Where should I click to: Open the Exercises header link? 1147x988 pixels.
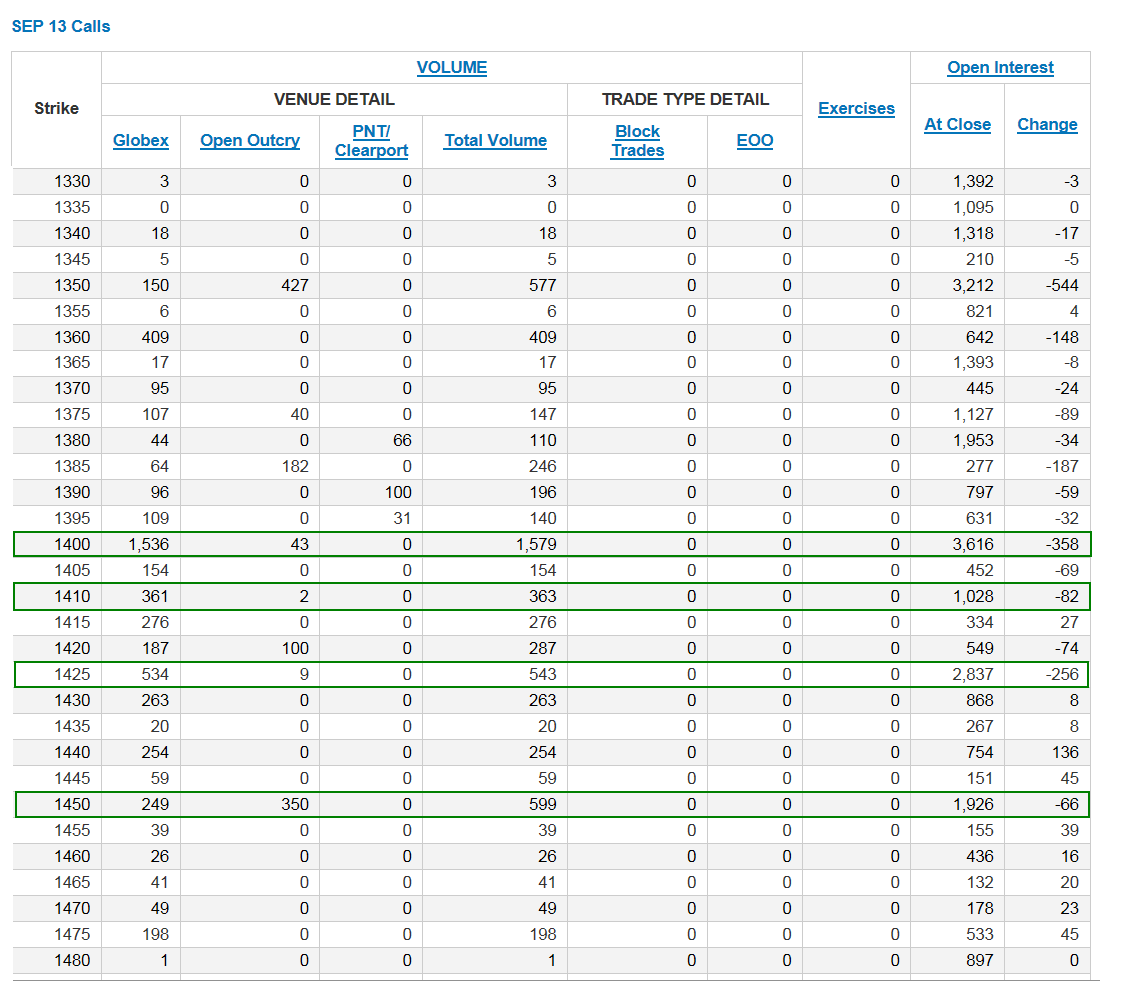[x=856, y=108]
